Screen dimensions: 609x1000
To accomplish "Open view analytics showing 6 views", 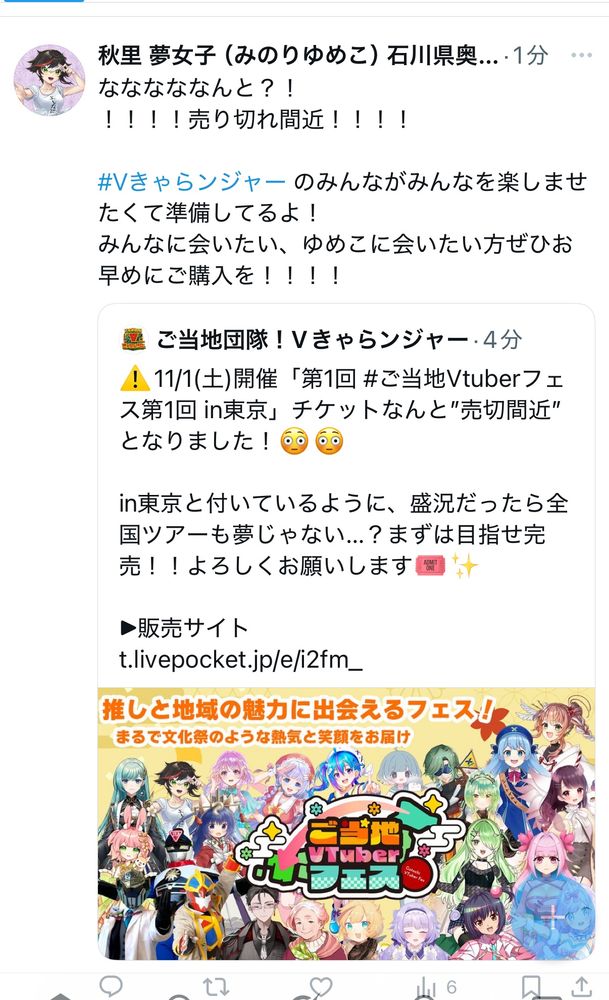I will tap(436, 987).
